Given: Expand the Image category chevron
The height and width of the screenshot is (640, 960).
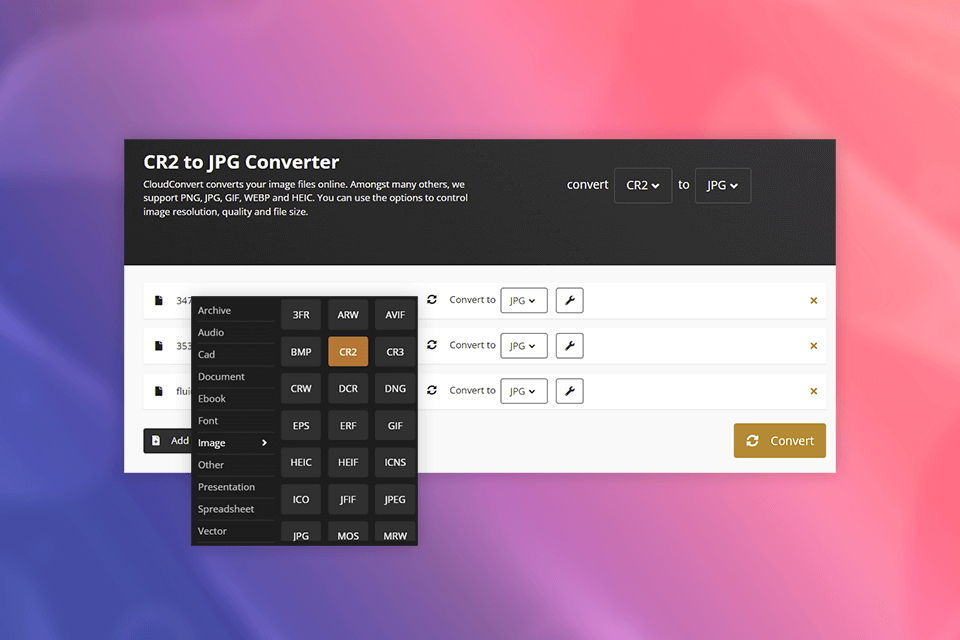Looking at the screenshot, I should (x=264, y=443).
